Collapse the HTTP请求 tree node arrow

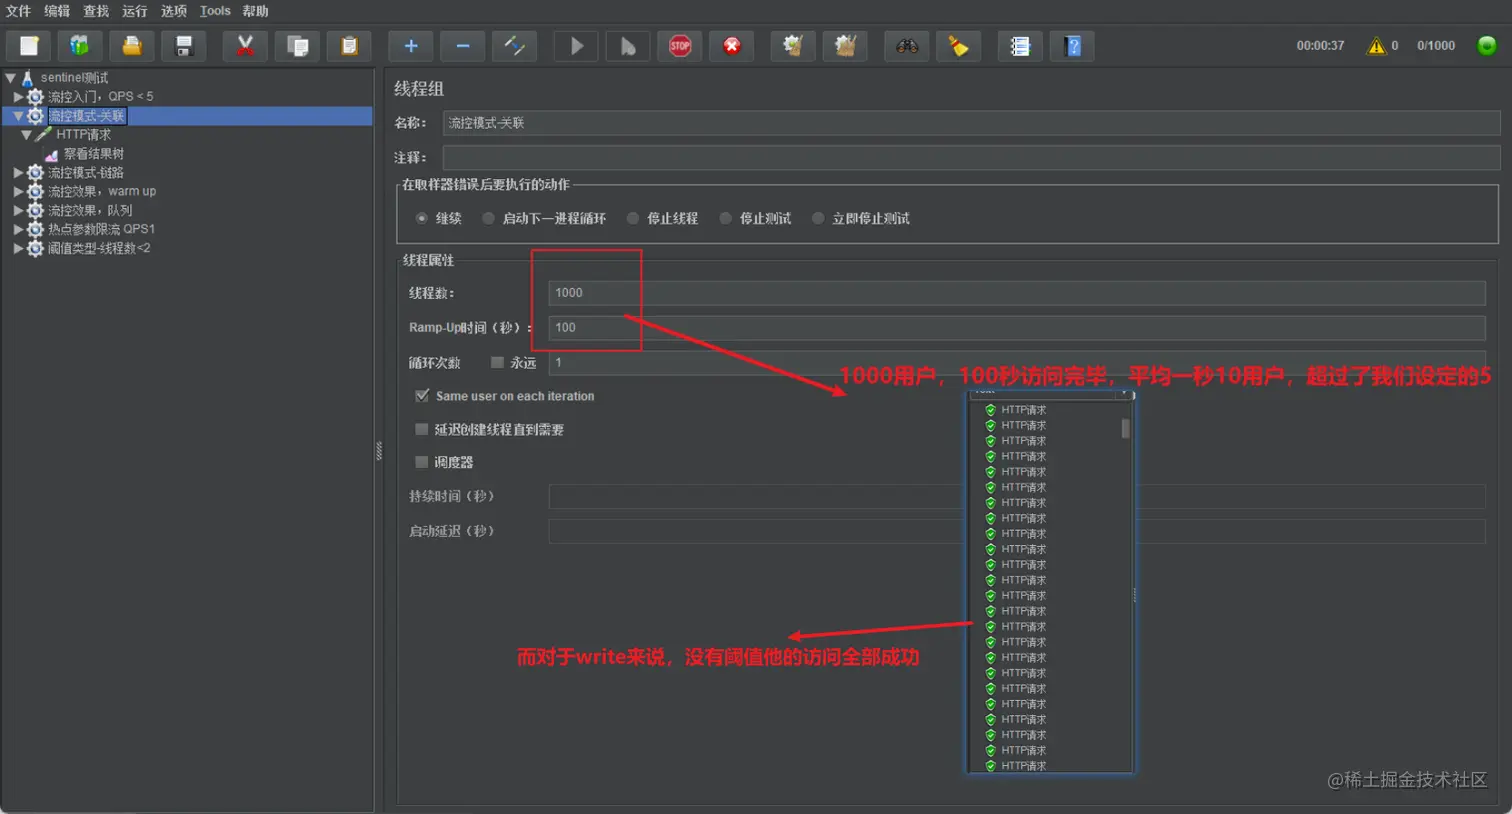coord(27,135)
